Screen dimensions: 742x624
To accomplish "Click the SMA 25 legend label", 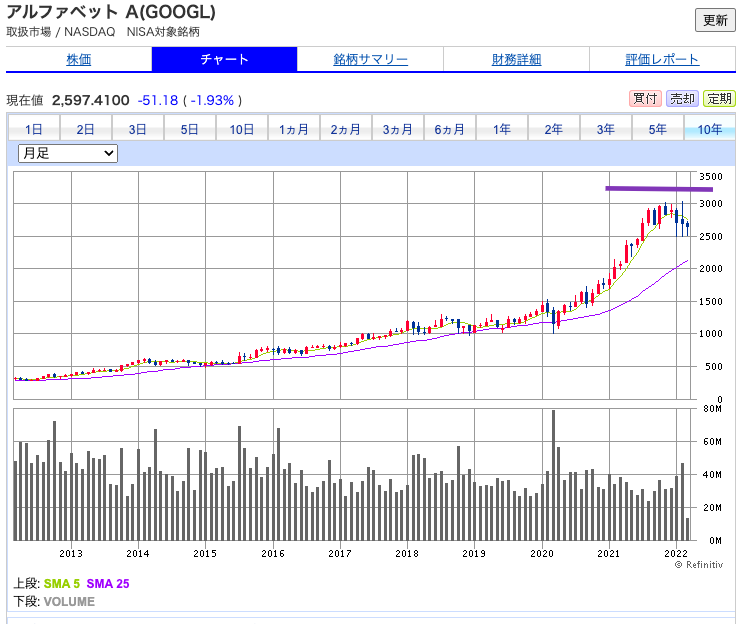I will click(108, 584).
